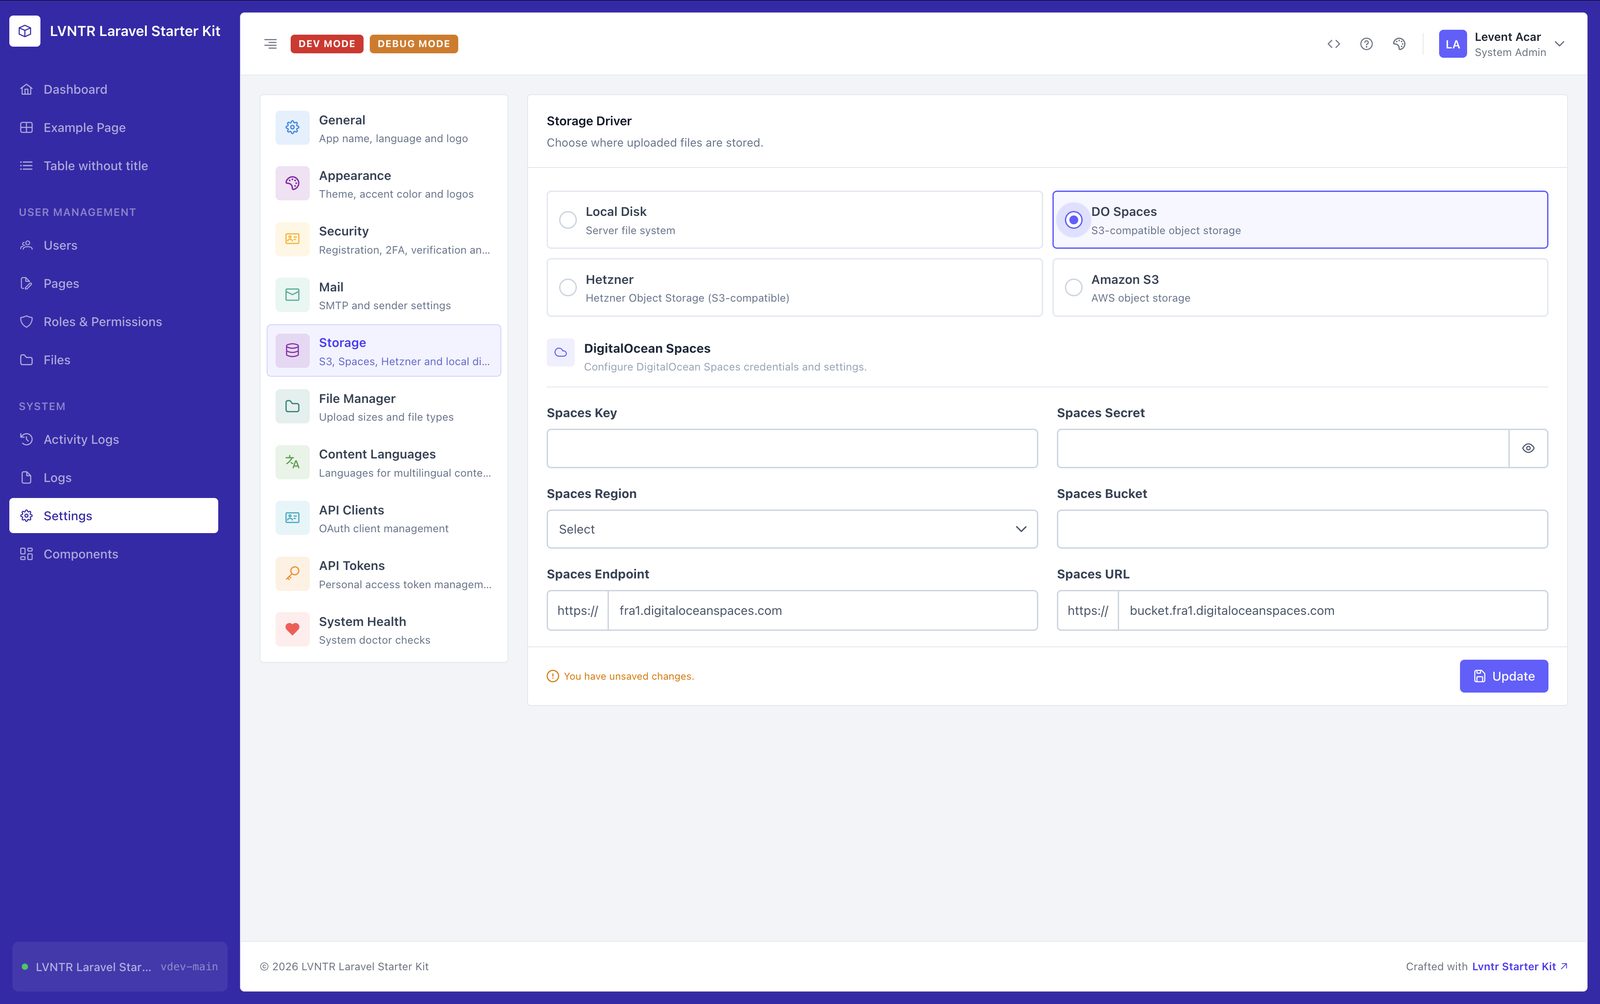
Task: Collapse sidebar with the hamburger menu icon
Action: (270, 44)
